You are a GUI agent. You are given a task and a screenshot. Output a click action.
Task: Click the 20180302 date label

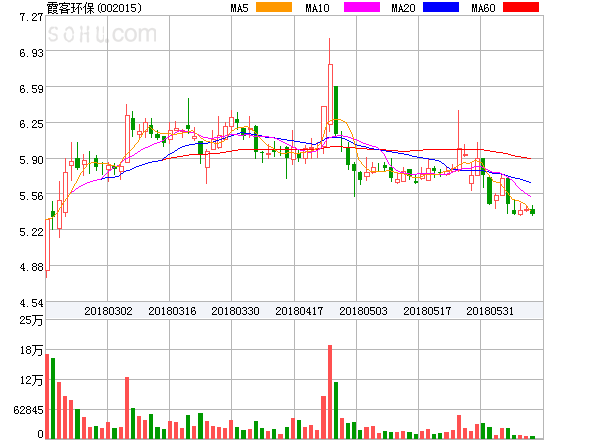point(108,311)
